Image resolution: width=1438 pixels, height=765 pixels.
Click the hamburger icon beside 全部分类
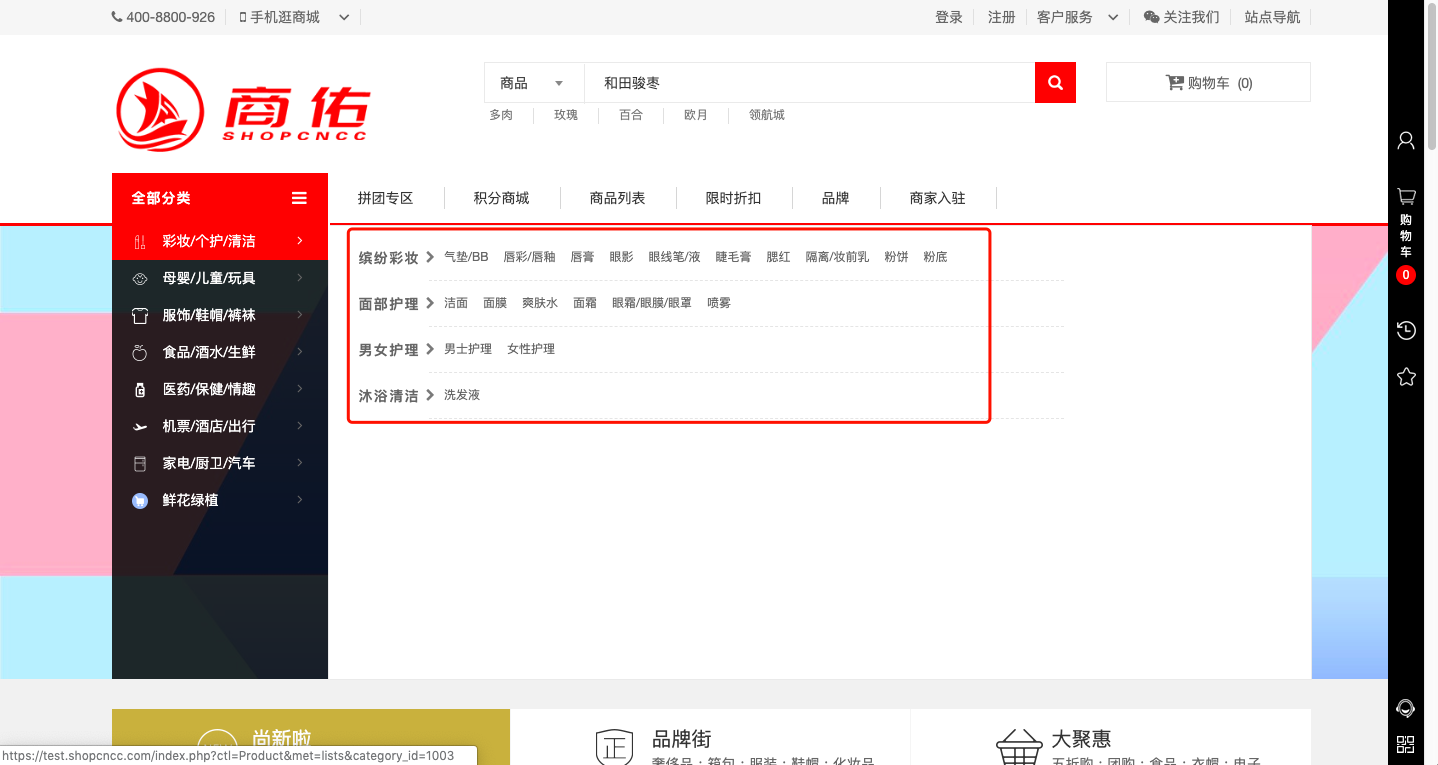pos(299,198)
